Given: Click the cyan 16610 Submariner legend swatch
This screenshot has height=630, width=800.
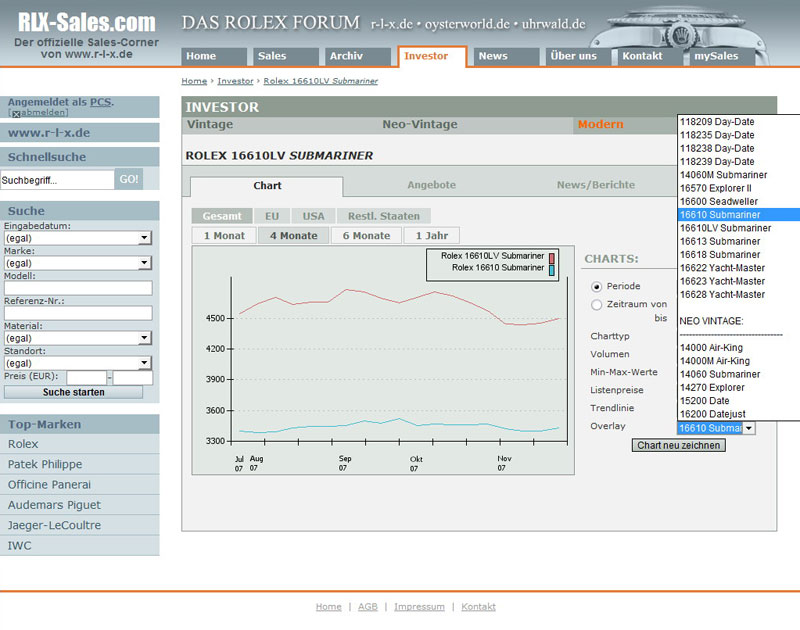Looking at the screenshot, I should click(x=552, y=270).
